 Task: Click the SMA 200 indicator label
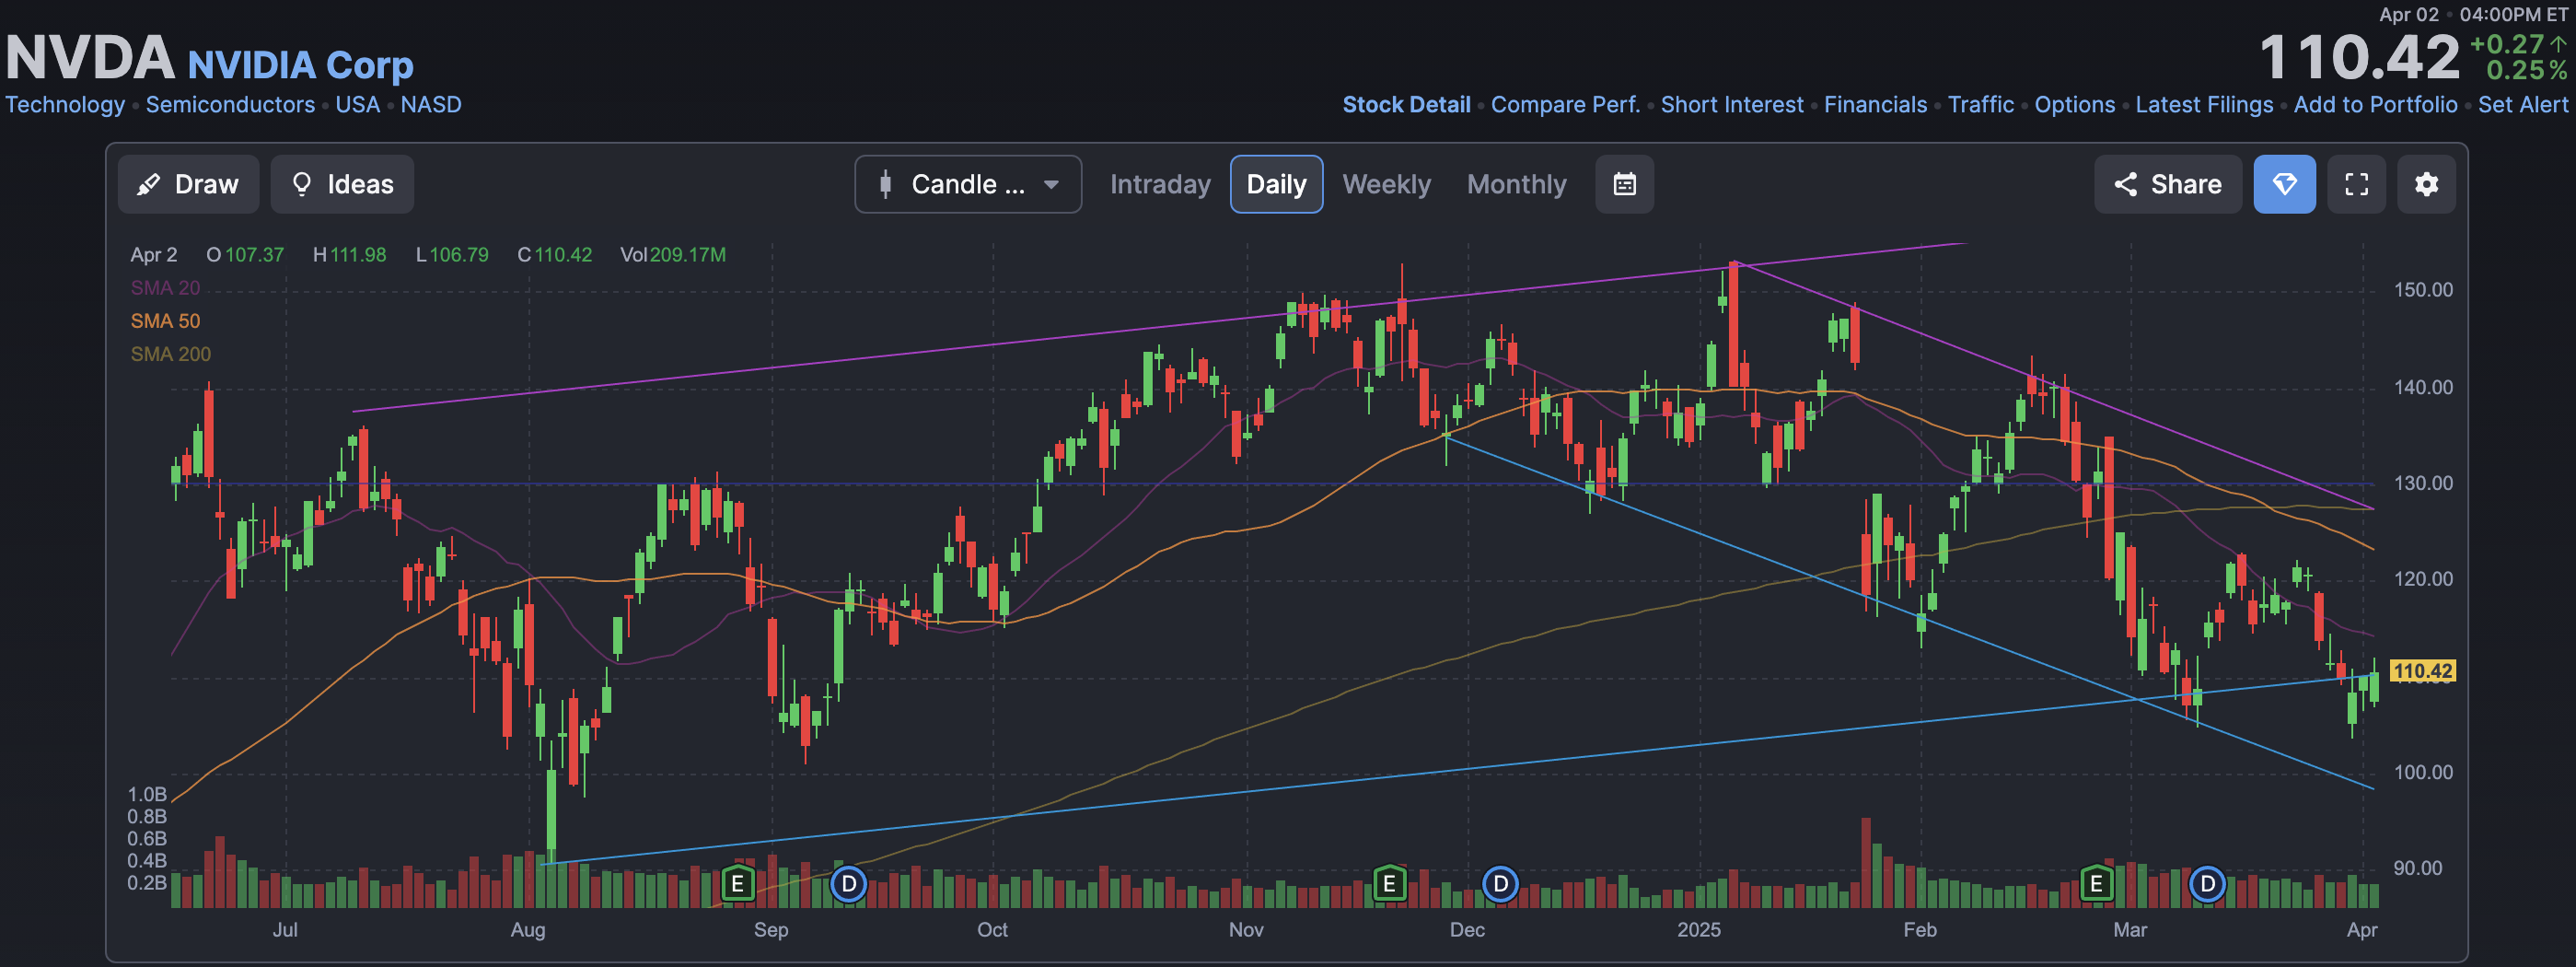[170, 354]
